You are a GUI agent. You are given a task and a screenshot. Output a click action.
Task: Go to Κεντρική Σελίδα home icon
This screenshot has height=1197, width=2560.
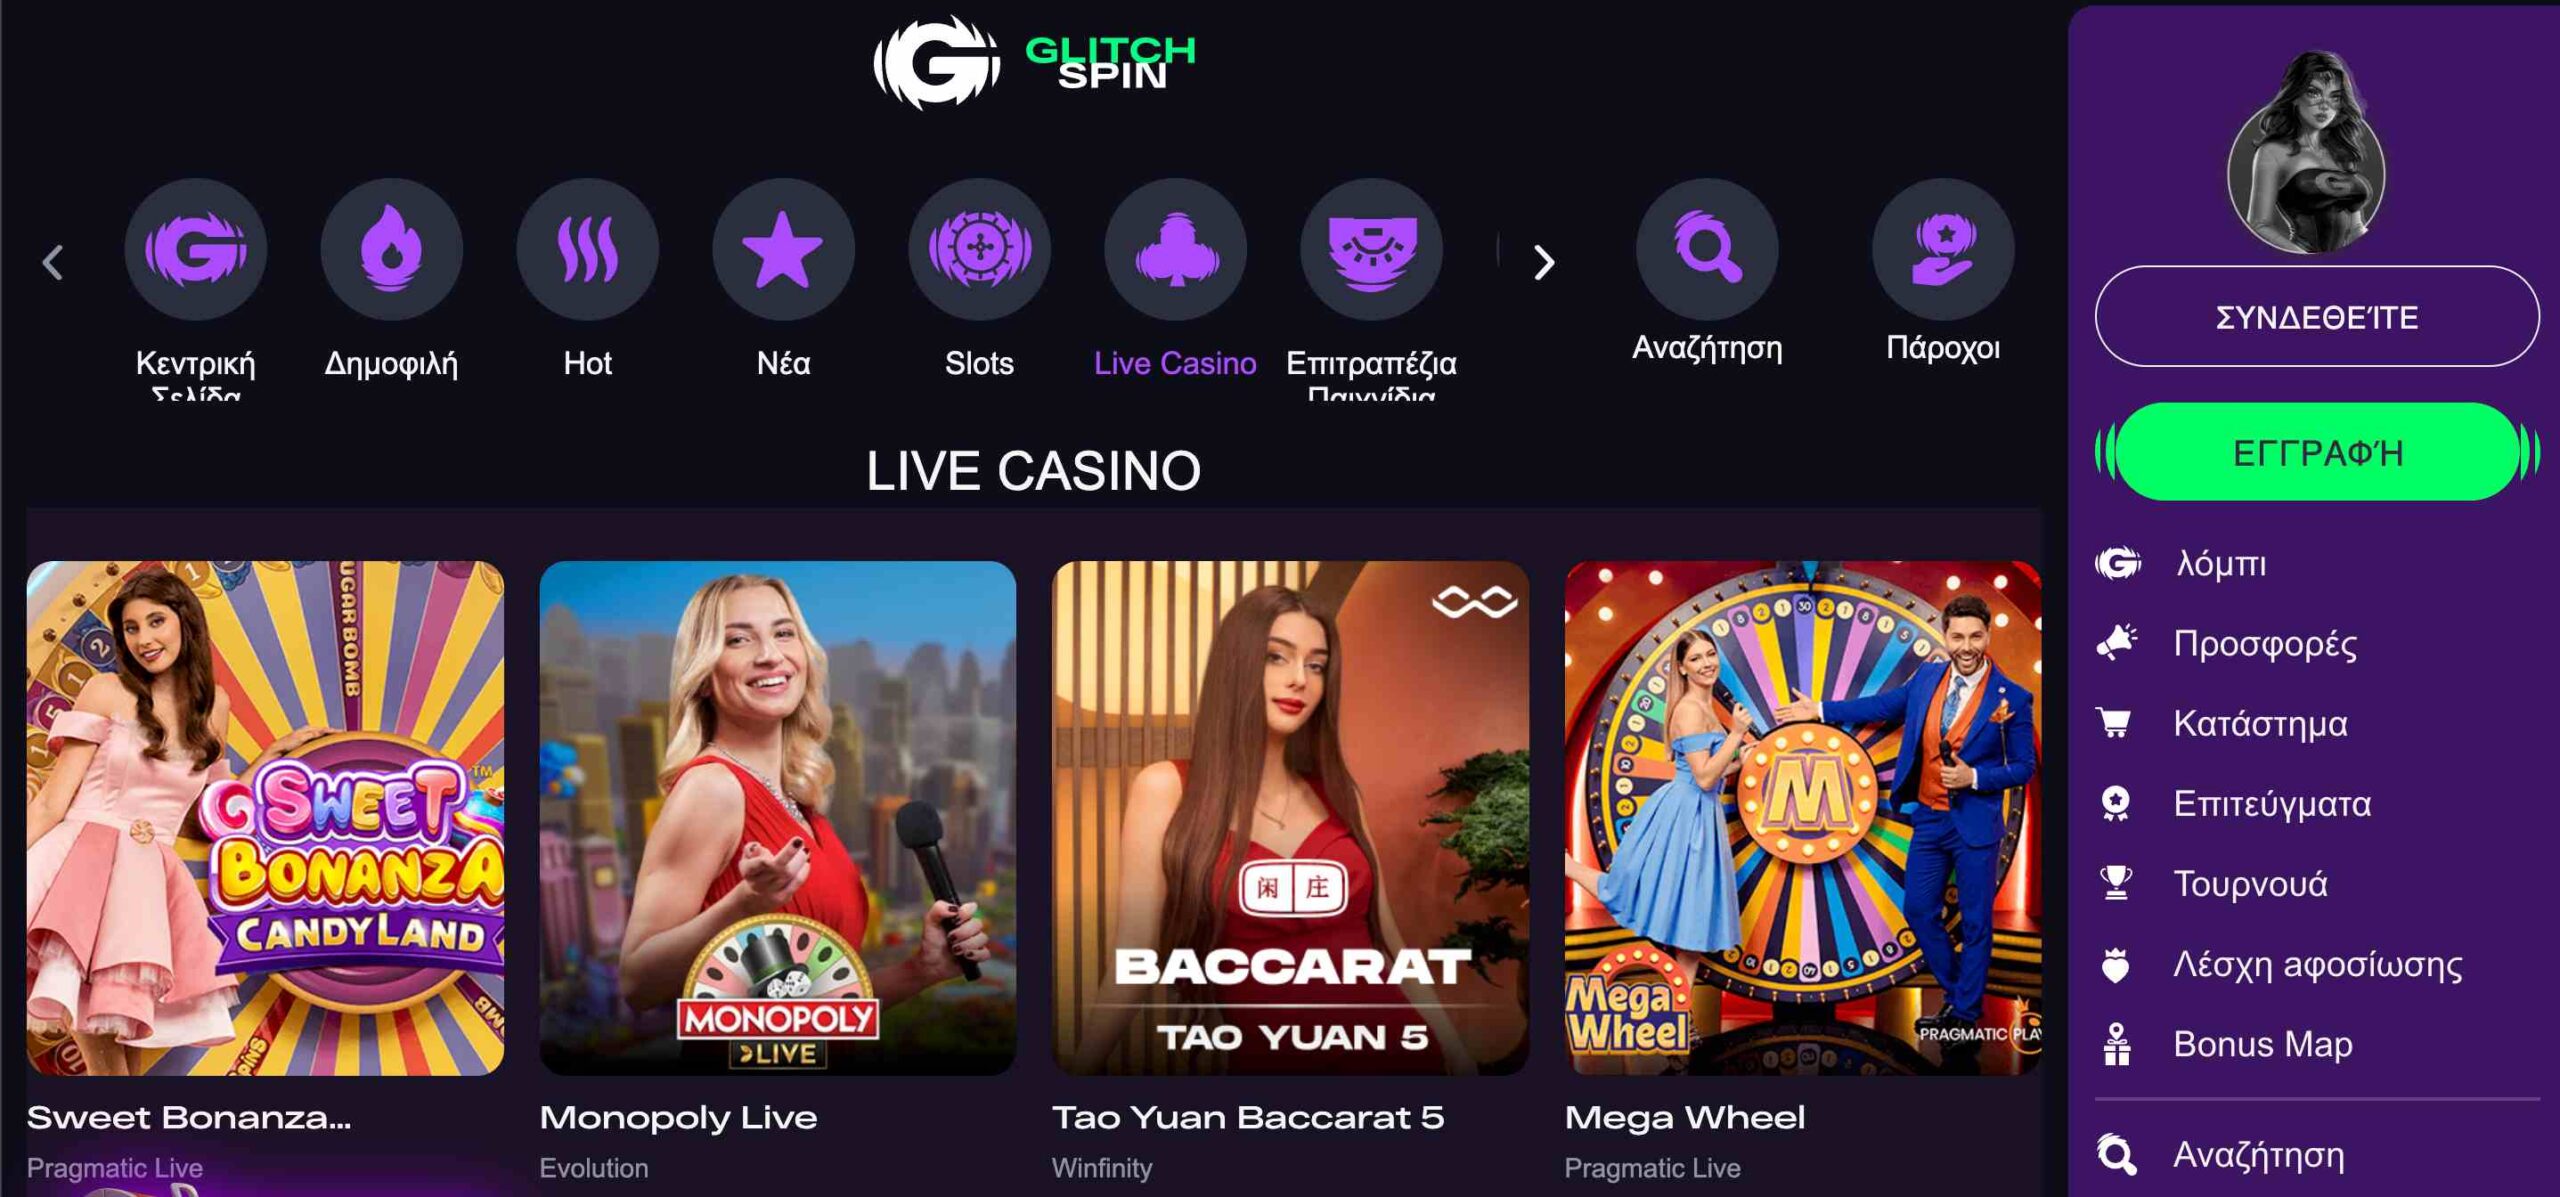[x=195, y=249]
